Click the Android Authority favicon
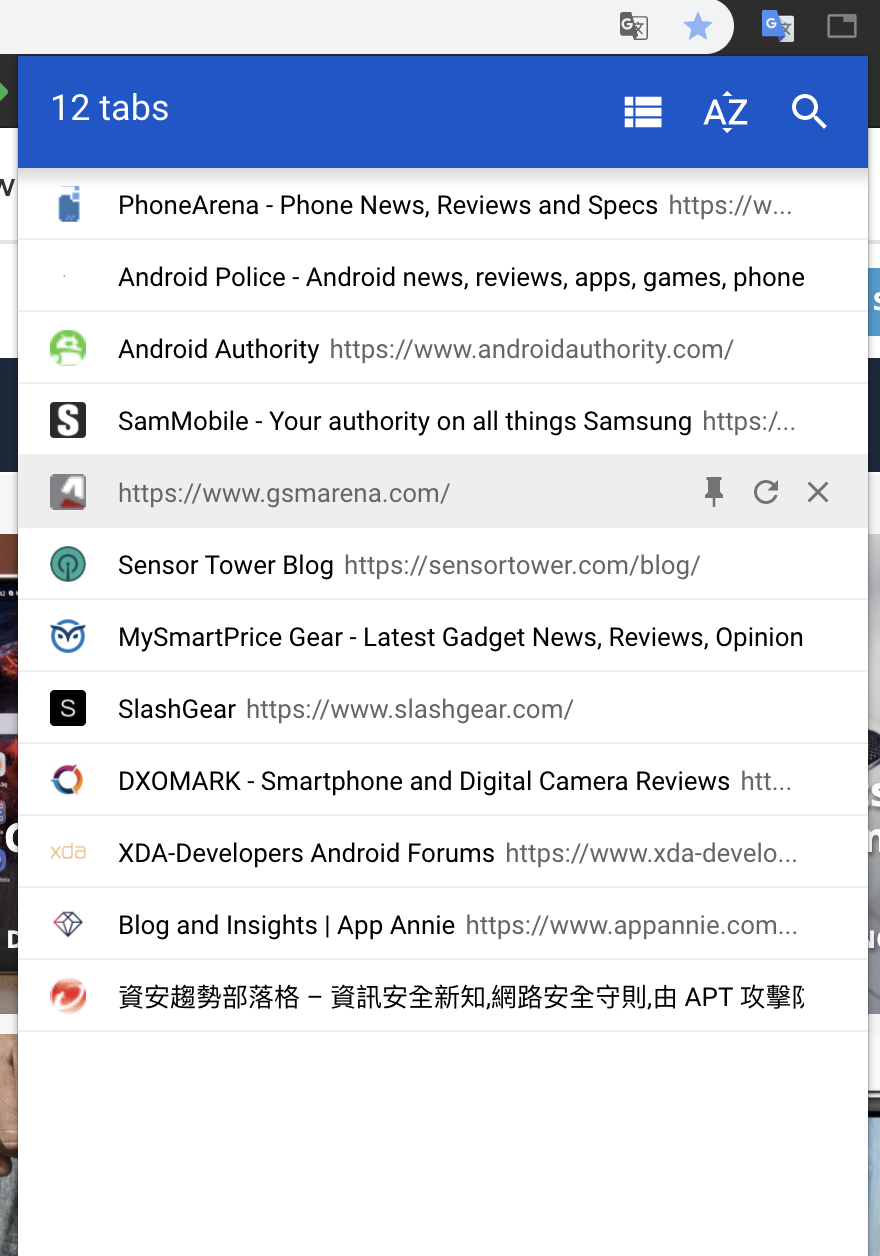The width and height of the screenshot is (880, 1256). tap(68, 348)
